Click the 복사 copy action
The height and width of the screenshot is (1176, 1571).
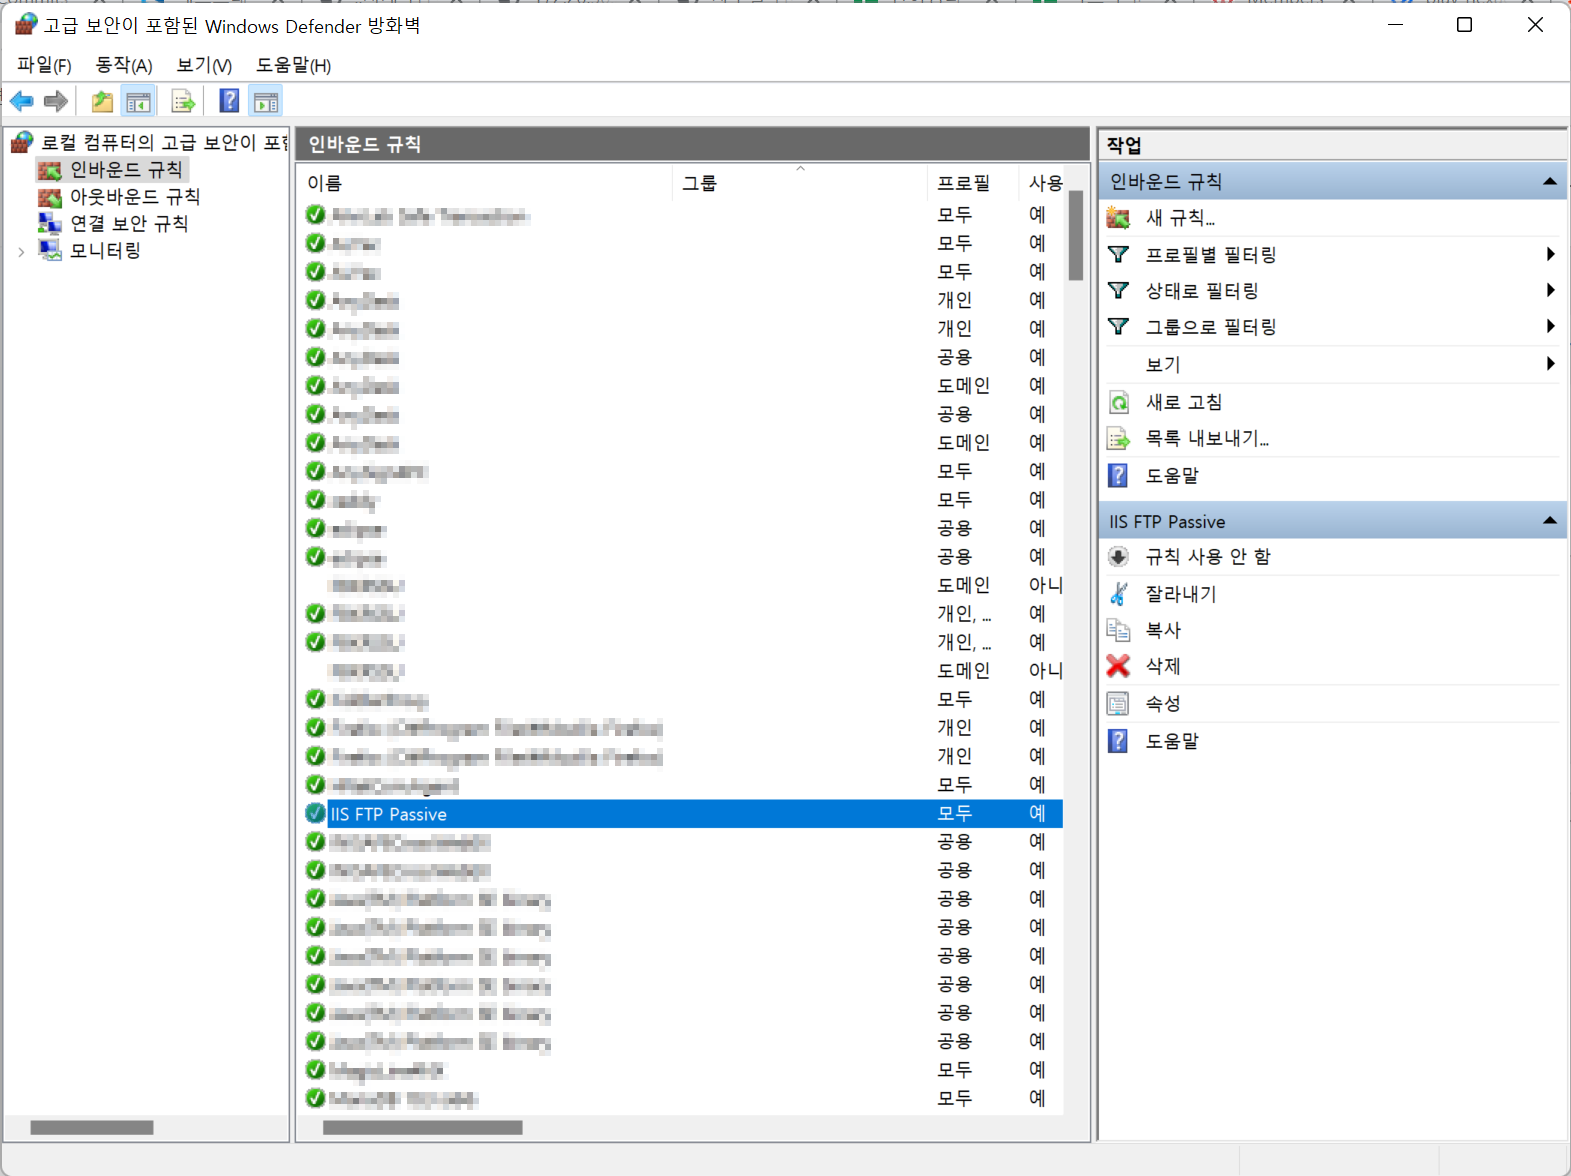click(x=1163, y=630)
